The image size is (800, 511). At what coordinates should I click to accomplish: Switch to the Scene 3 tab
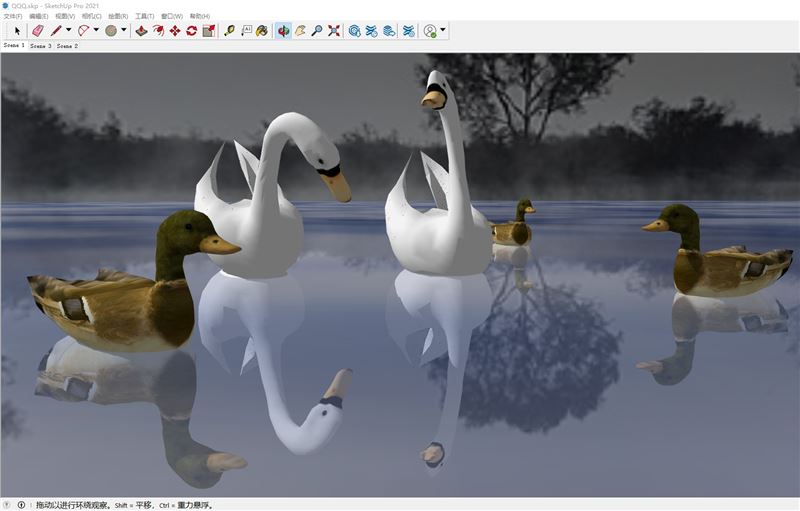pos(40,46)
